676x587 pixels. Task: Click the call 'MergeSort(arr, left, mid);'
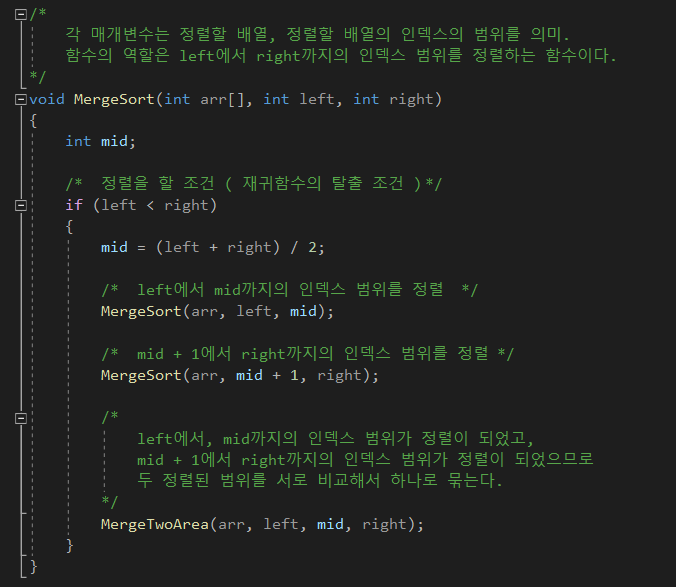[x=217, y=311]
